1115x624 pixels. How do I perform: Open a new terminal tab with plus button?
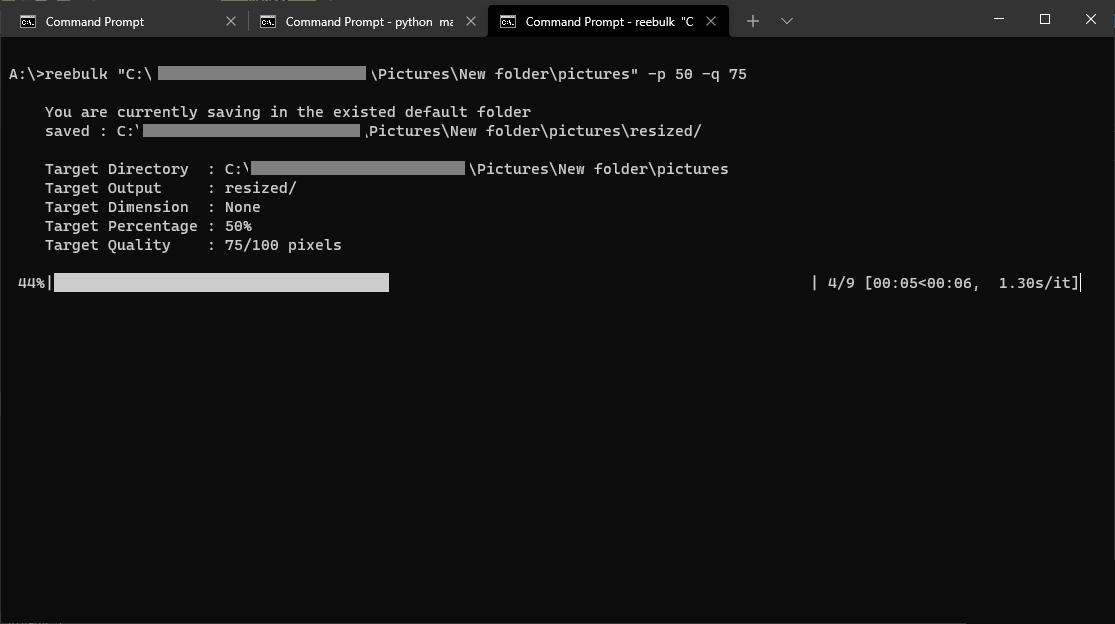752,21
